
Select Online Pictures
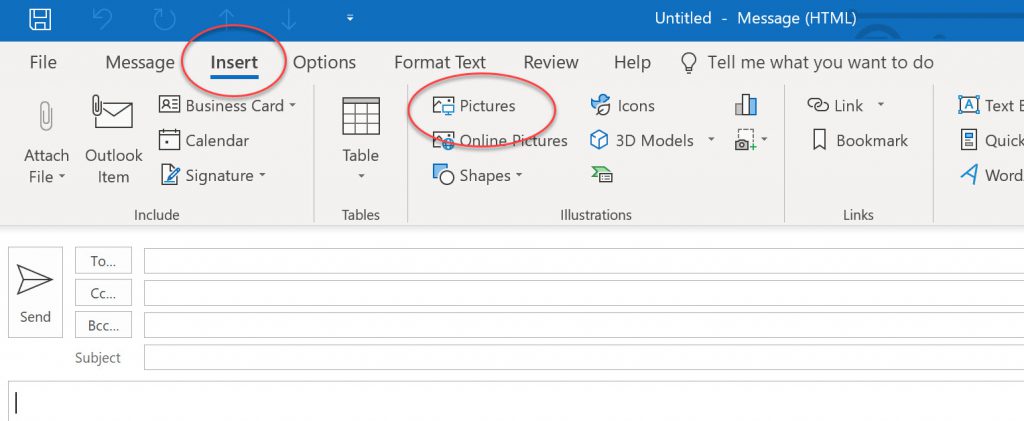click(x=500, y=140)
